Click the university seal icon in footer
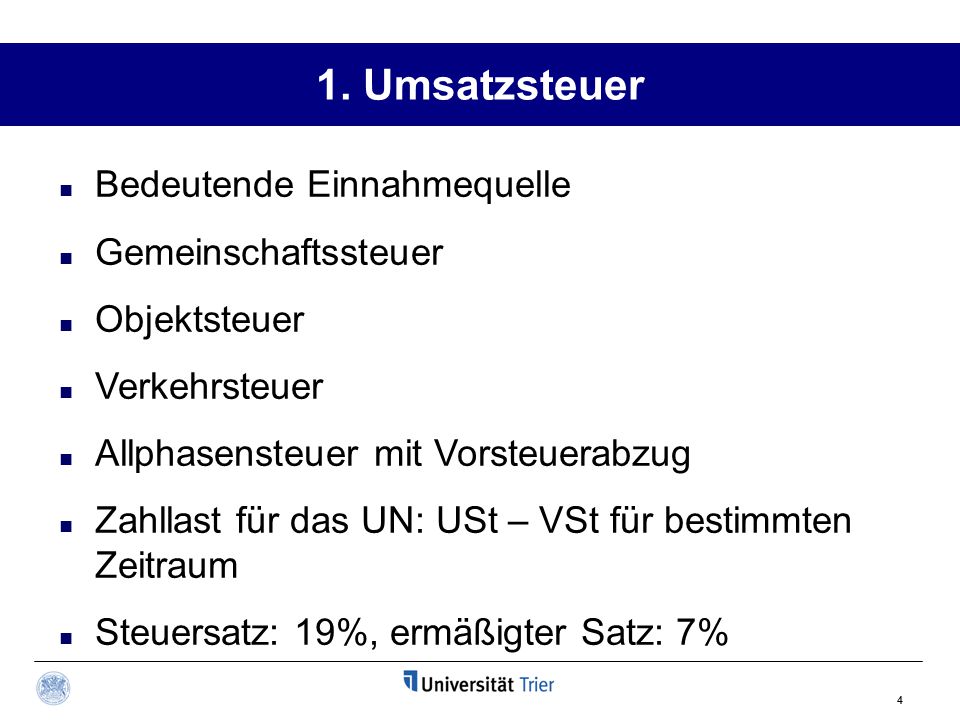The image size is (960, 720). click(x=54, y=688)
